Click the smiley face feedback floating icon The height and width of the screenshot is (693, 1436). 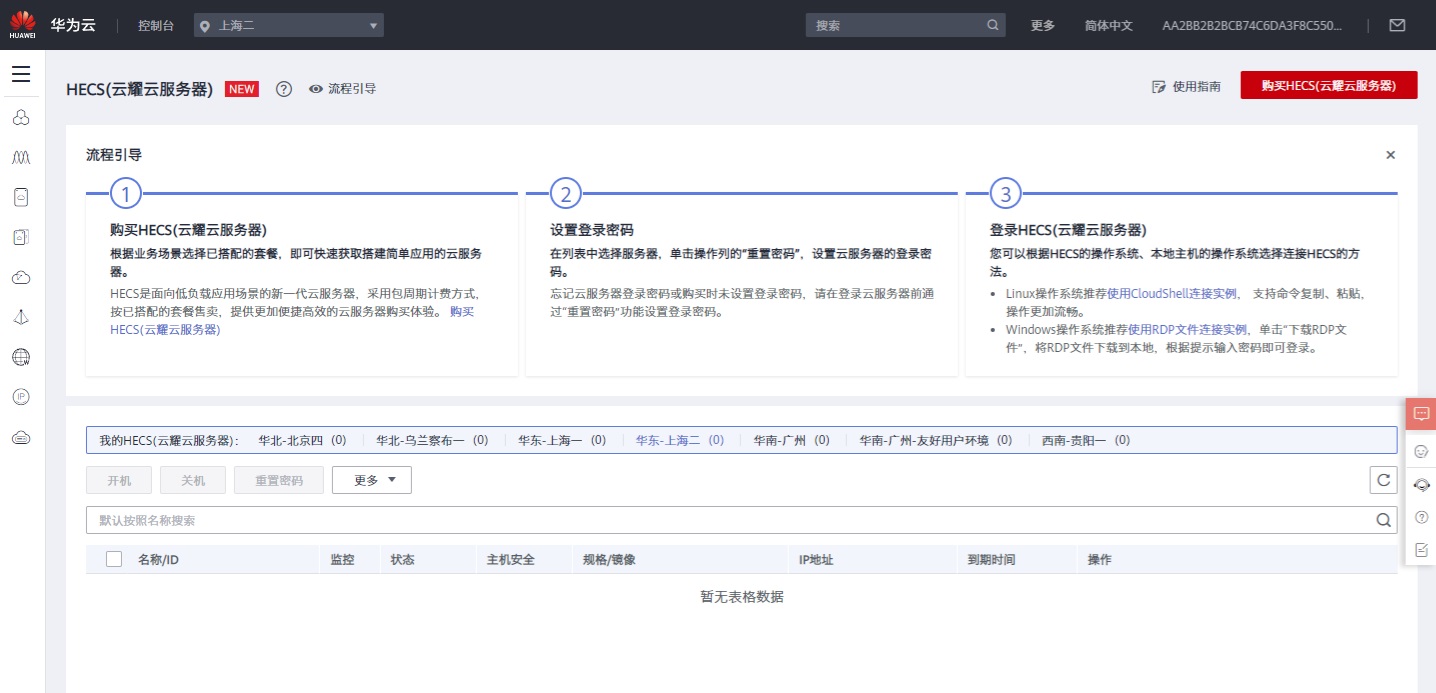click(x=1421, y=451)
